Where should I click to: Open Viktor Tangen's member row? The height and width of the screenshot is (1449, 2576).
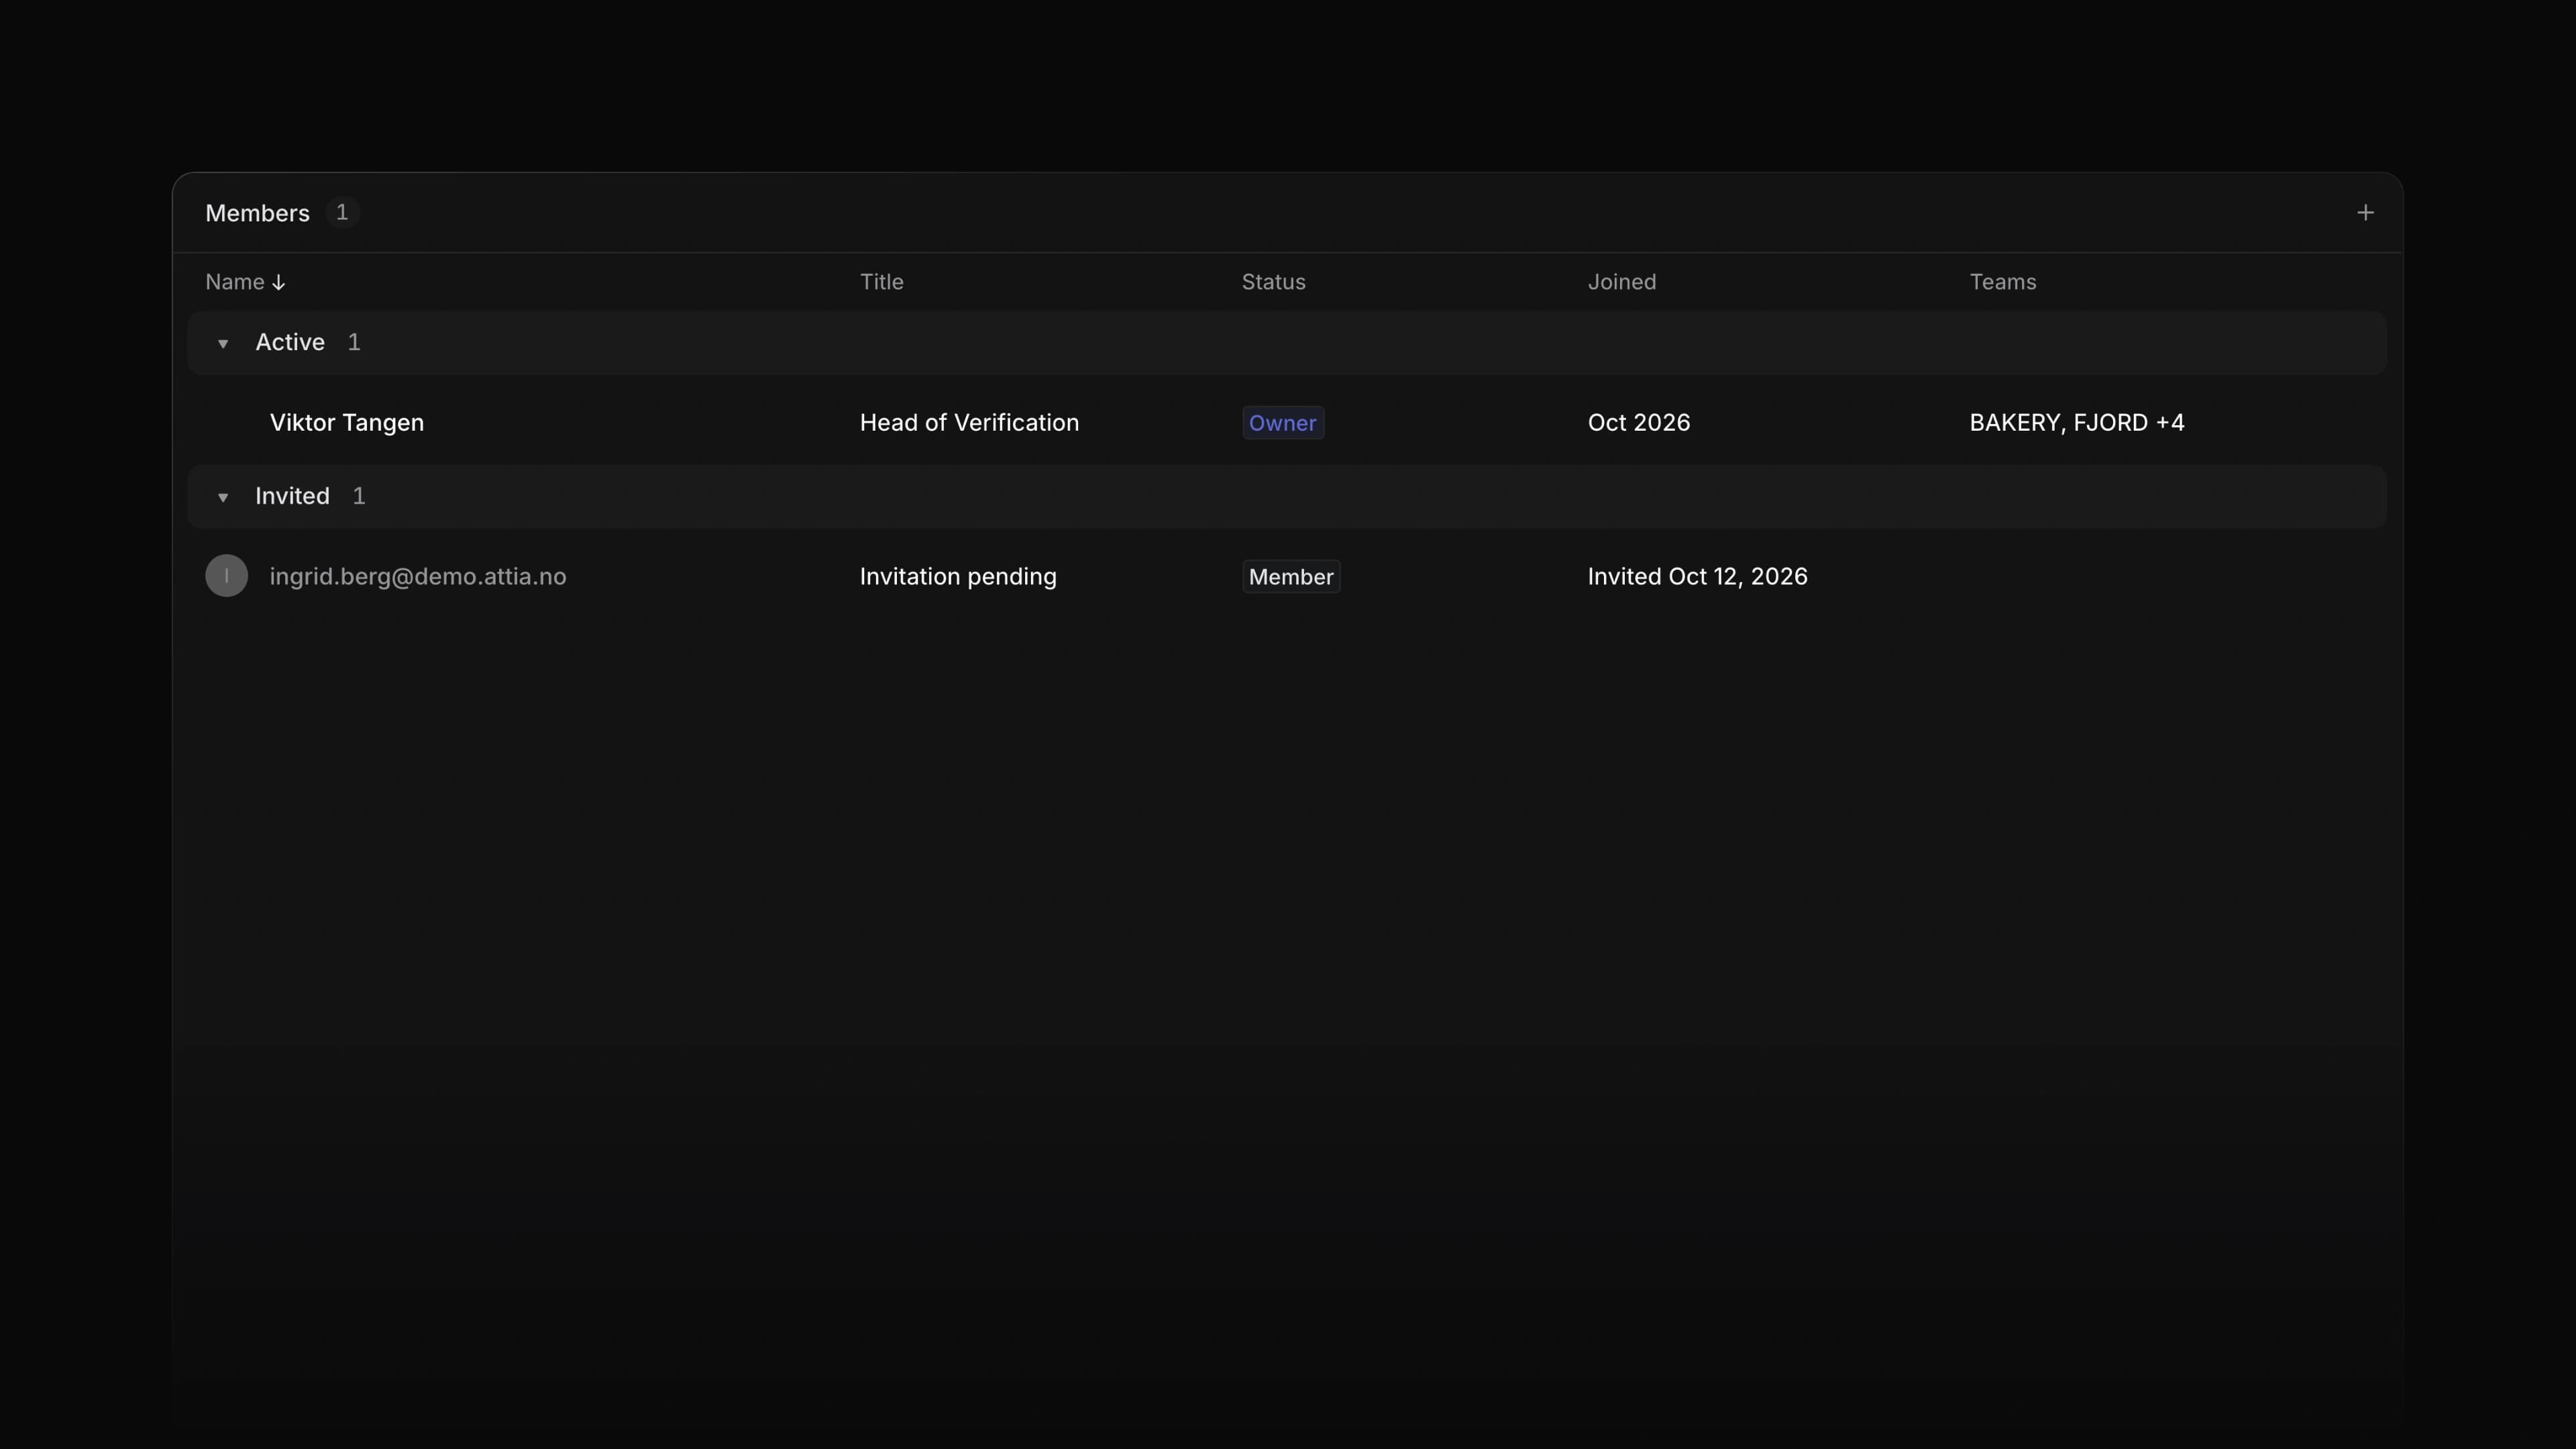click(1287, 422)
